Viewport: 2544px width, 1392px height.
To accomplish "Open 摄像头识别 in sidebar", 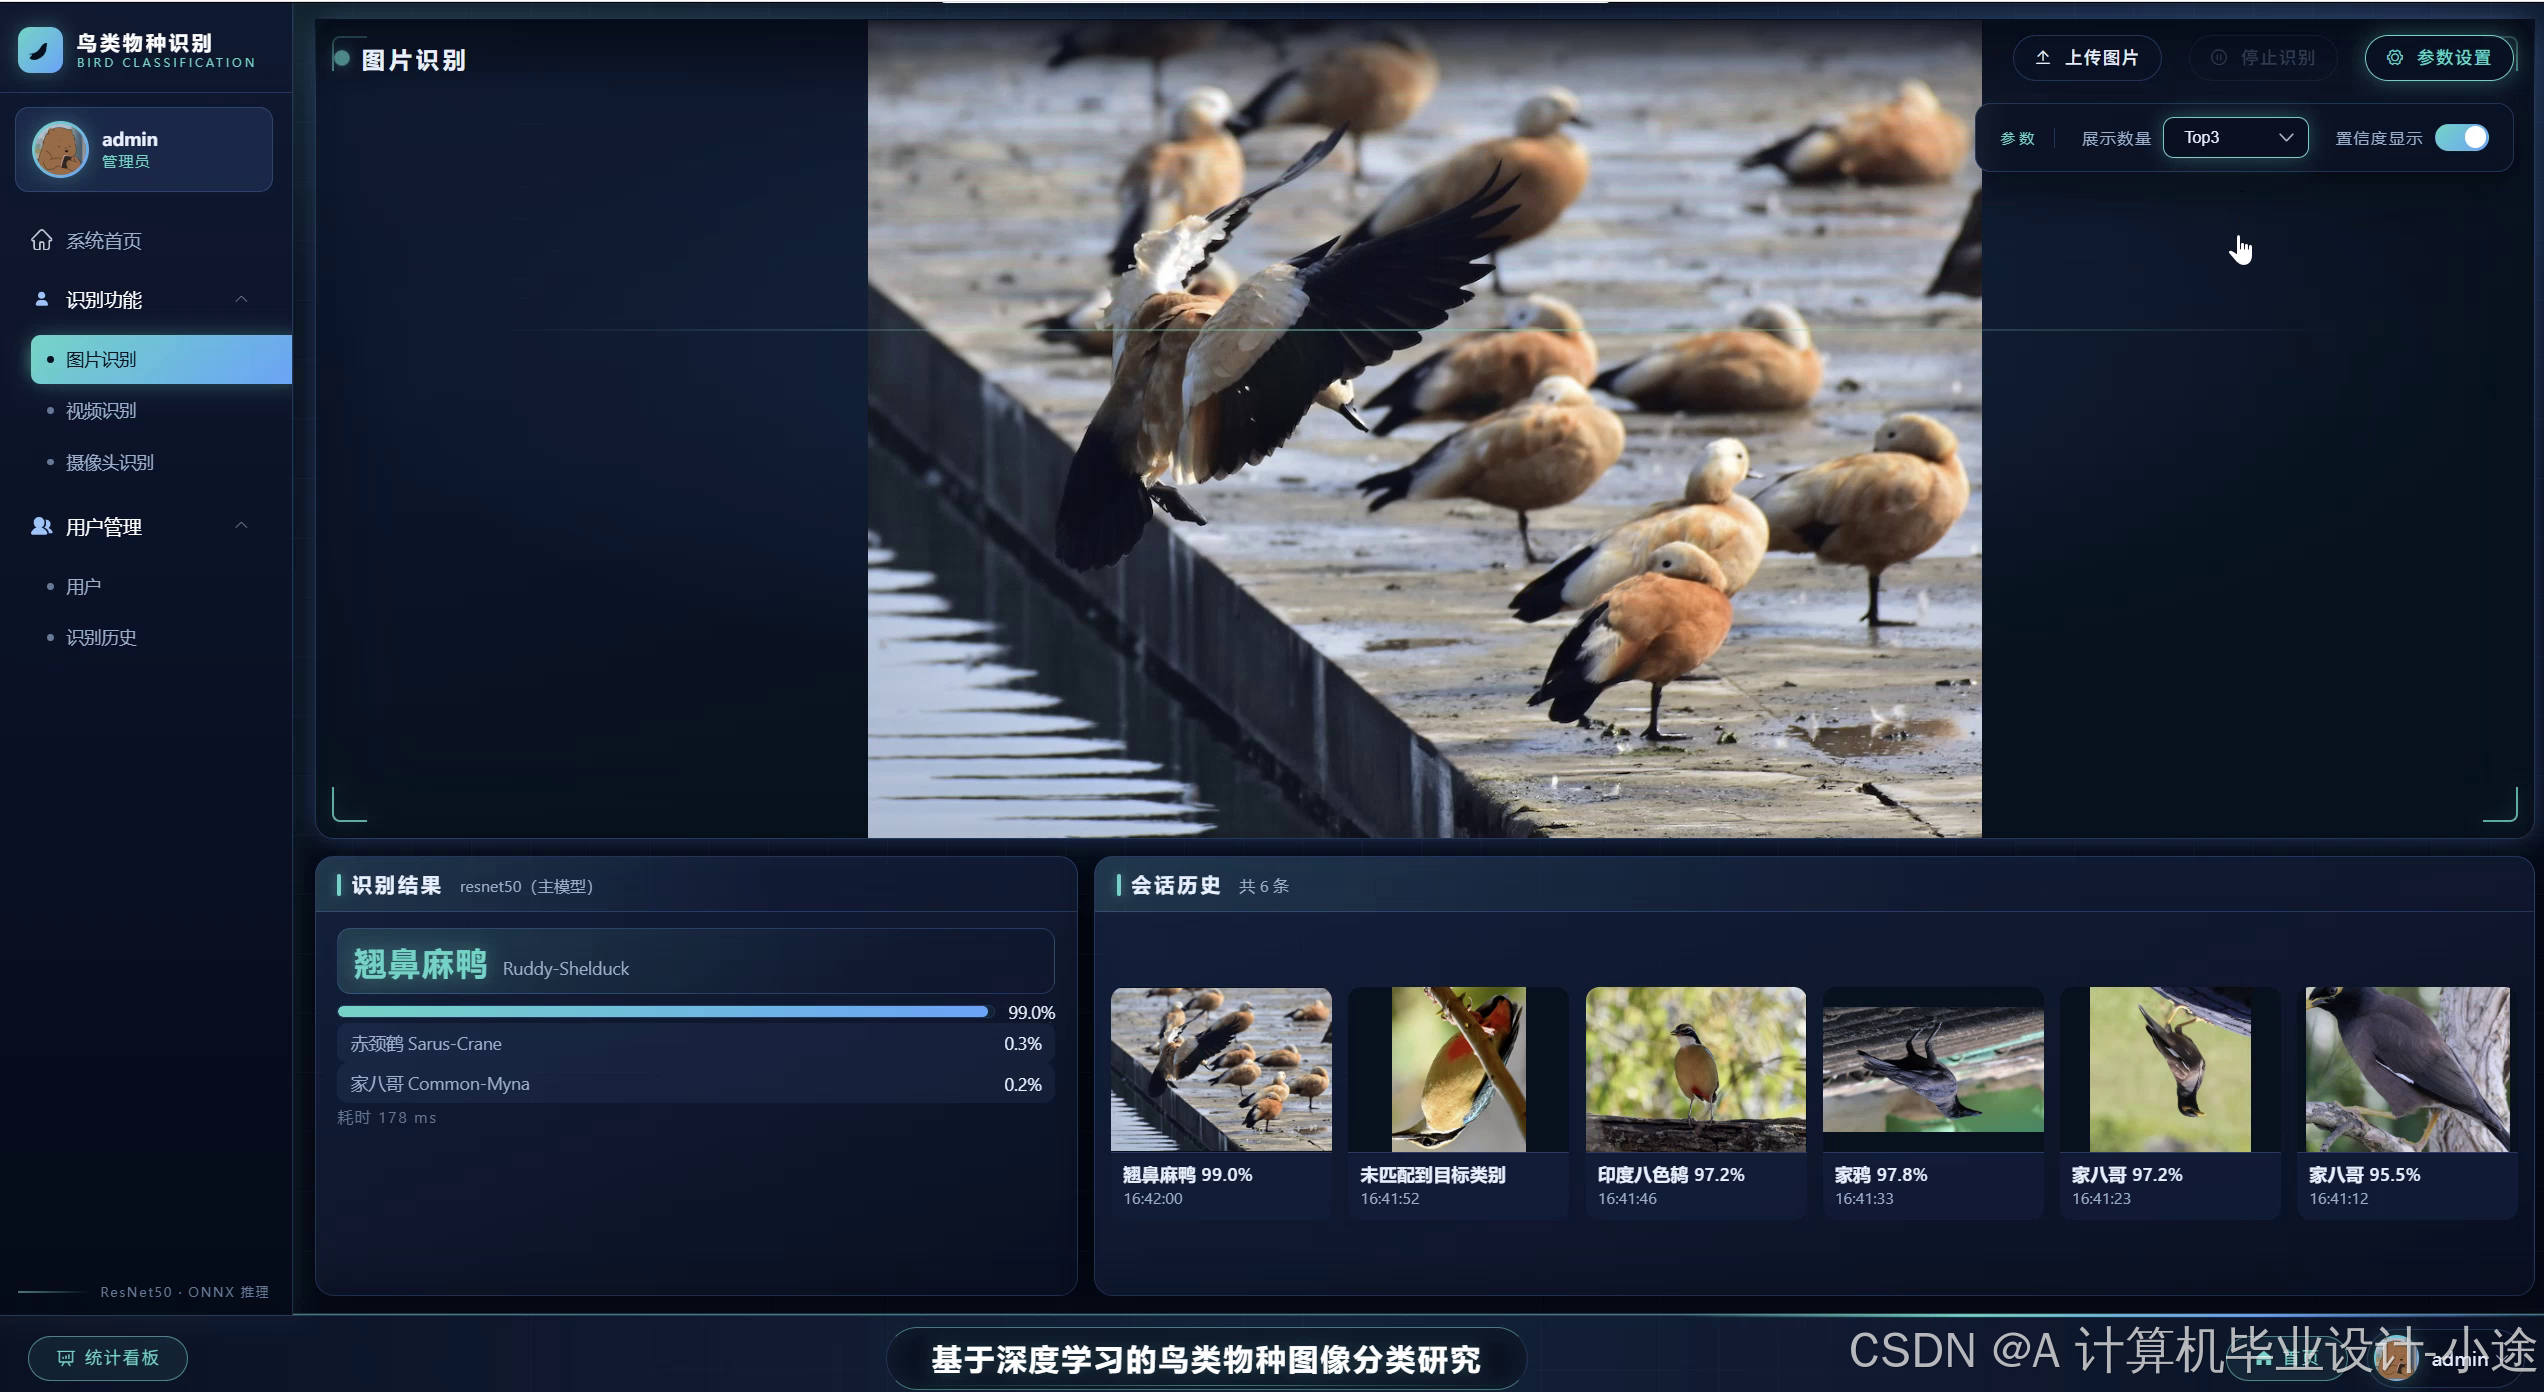I will pos(110,463).
